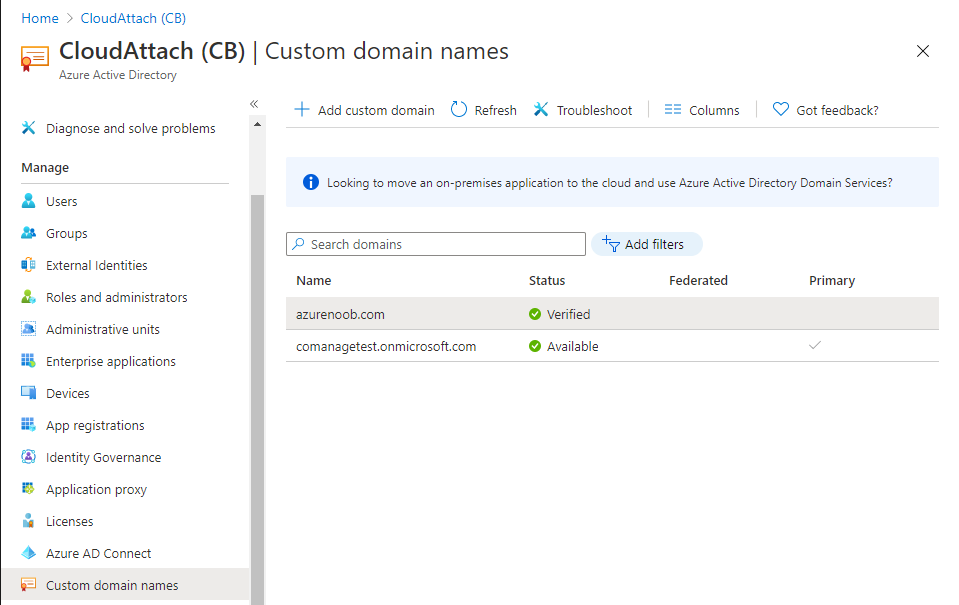Click the Primary checkmark for comanagetest domain
The width and height of the screenshot is (959, 605).
[x=815, y=345]
